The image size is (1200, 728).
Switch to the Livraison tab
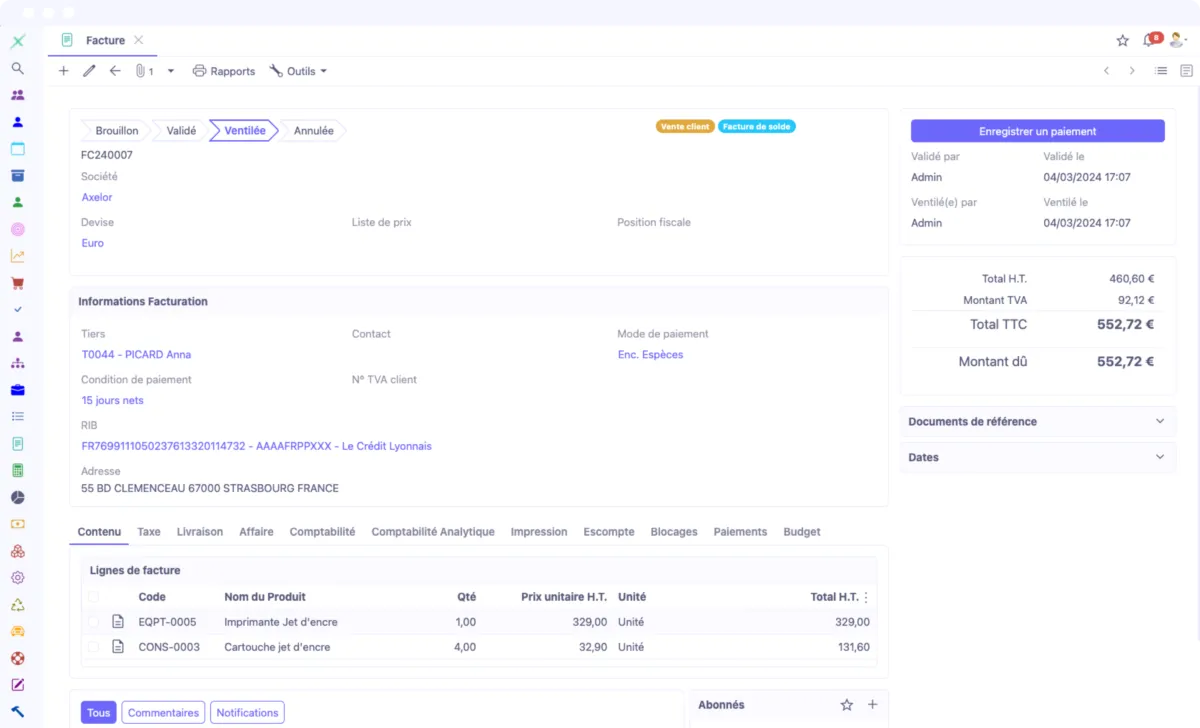pyautogui.click(x=200, y=532)
